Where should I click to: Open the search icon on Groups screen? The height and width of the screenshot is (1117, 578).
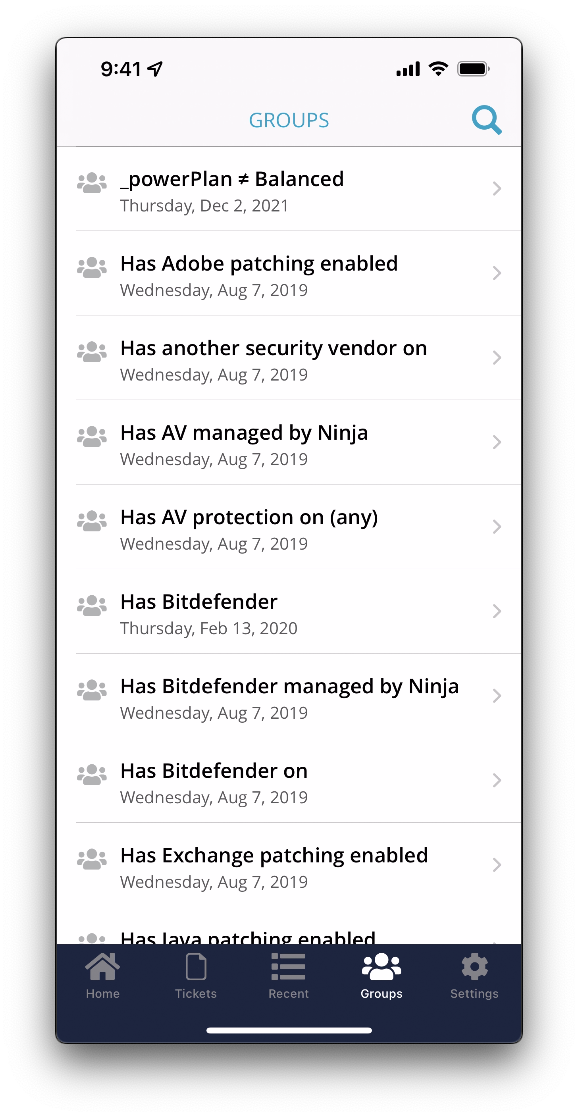coord(487,119)
